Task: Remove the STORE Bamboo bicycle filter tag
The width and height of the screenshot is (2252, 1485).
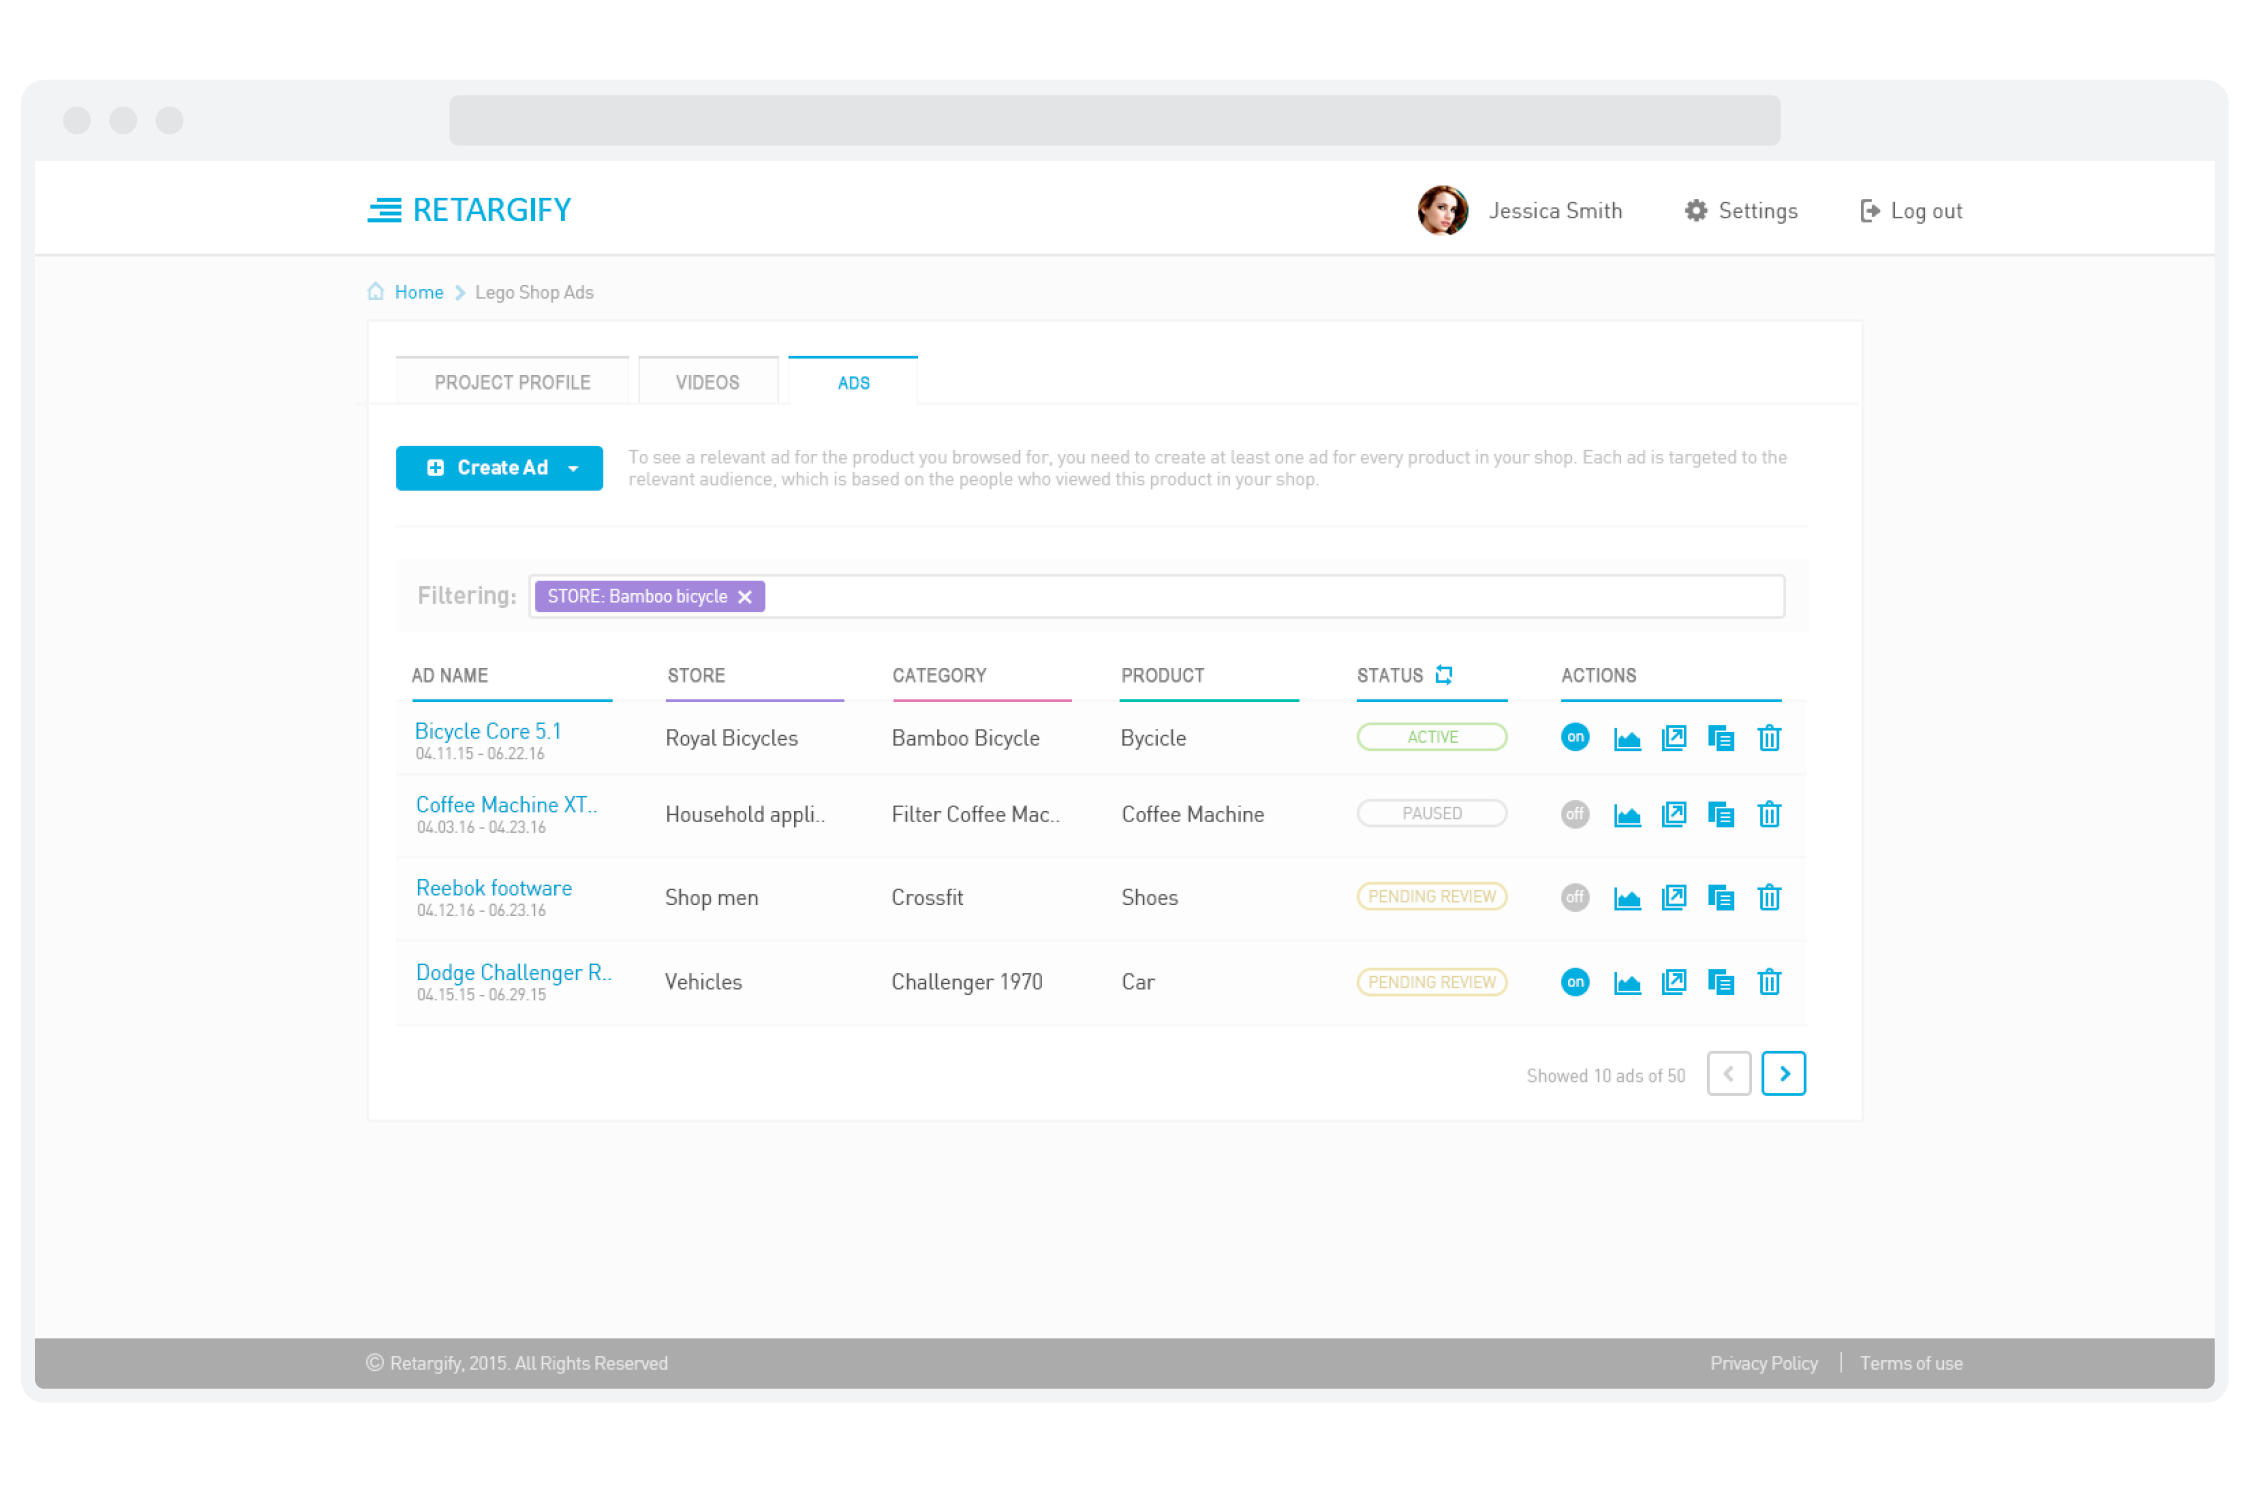Action: (x=747, y=597)
